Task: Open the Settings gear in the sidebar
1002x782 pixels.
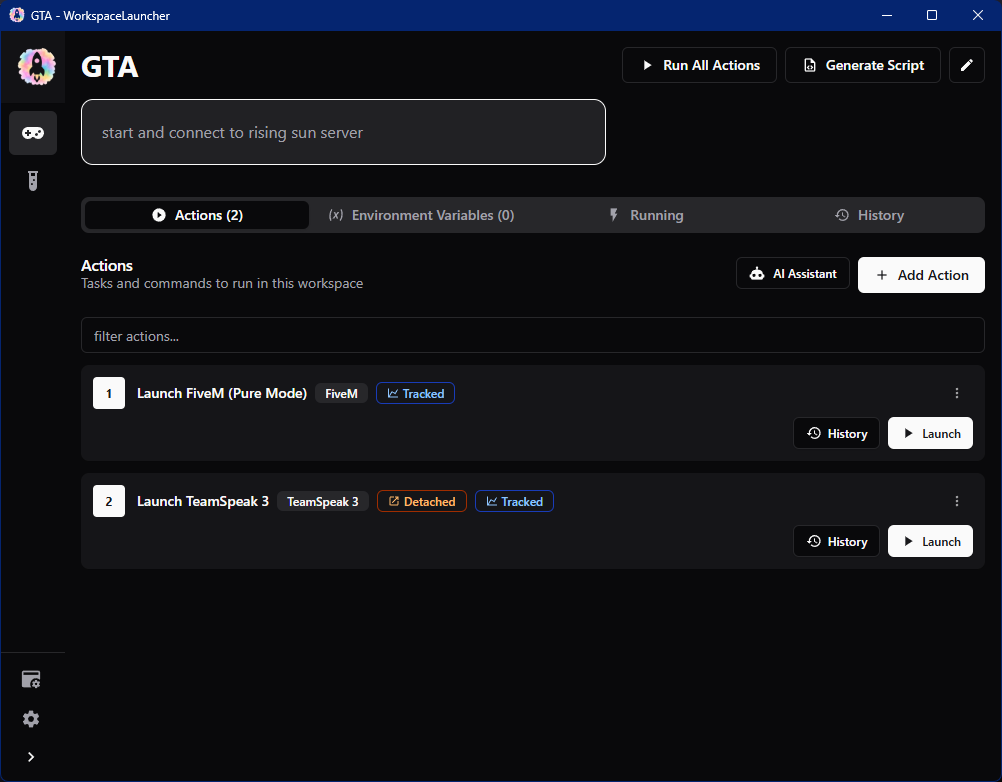Action: point(31,719)
